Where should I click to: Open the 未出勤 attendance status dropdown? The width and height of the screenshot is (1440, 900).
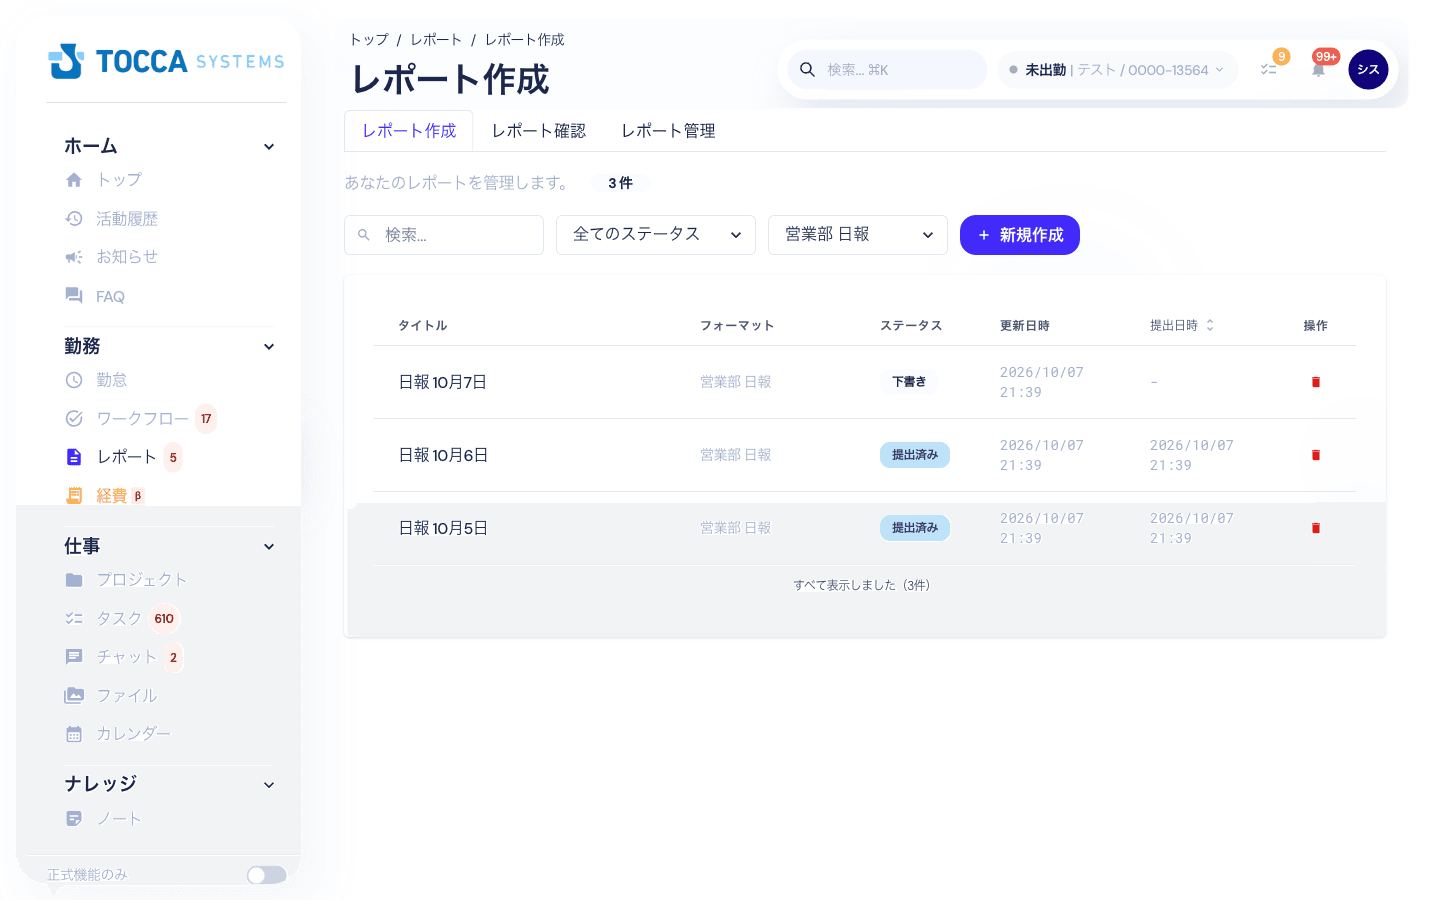(1118, 70)
